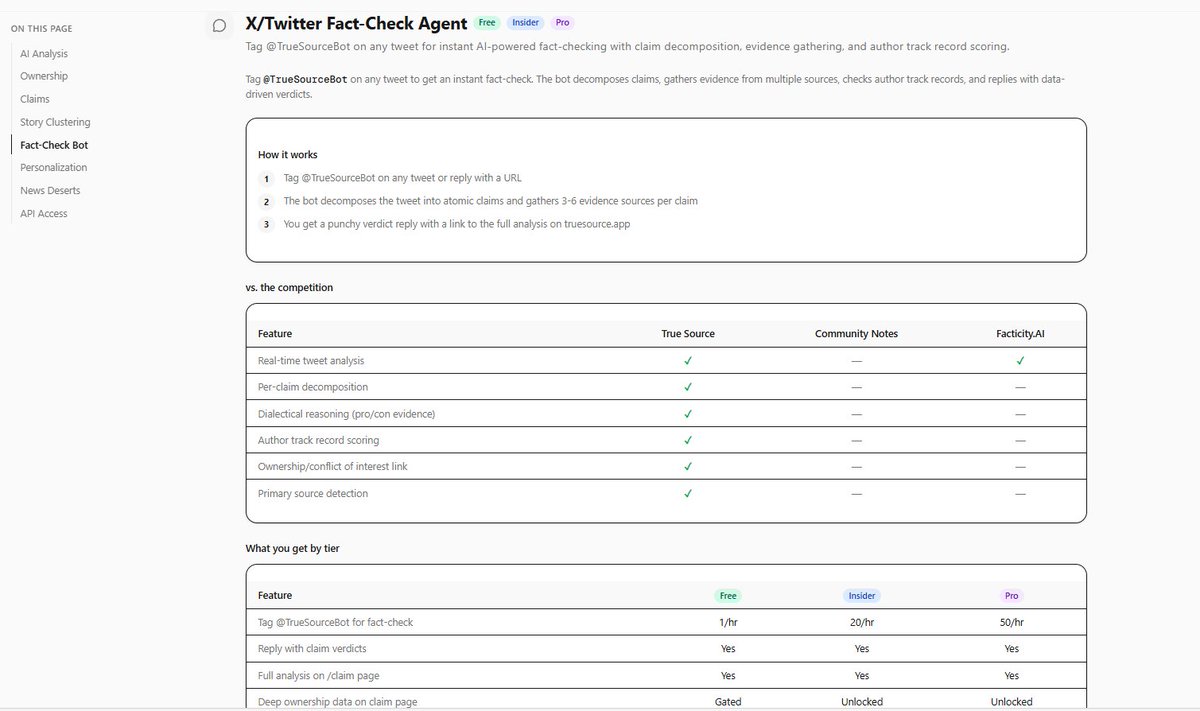
Task: Click the 'Facticity.AI' column header
Action: click(x=1020, y=333)
